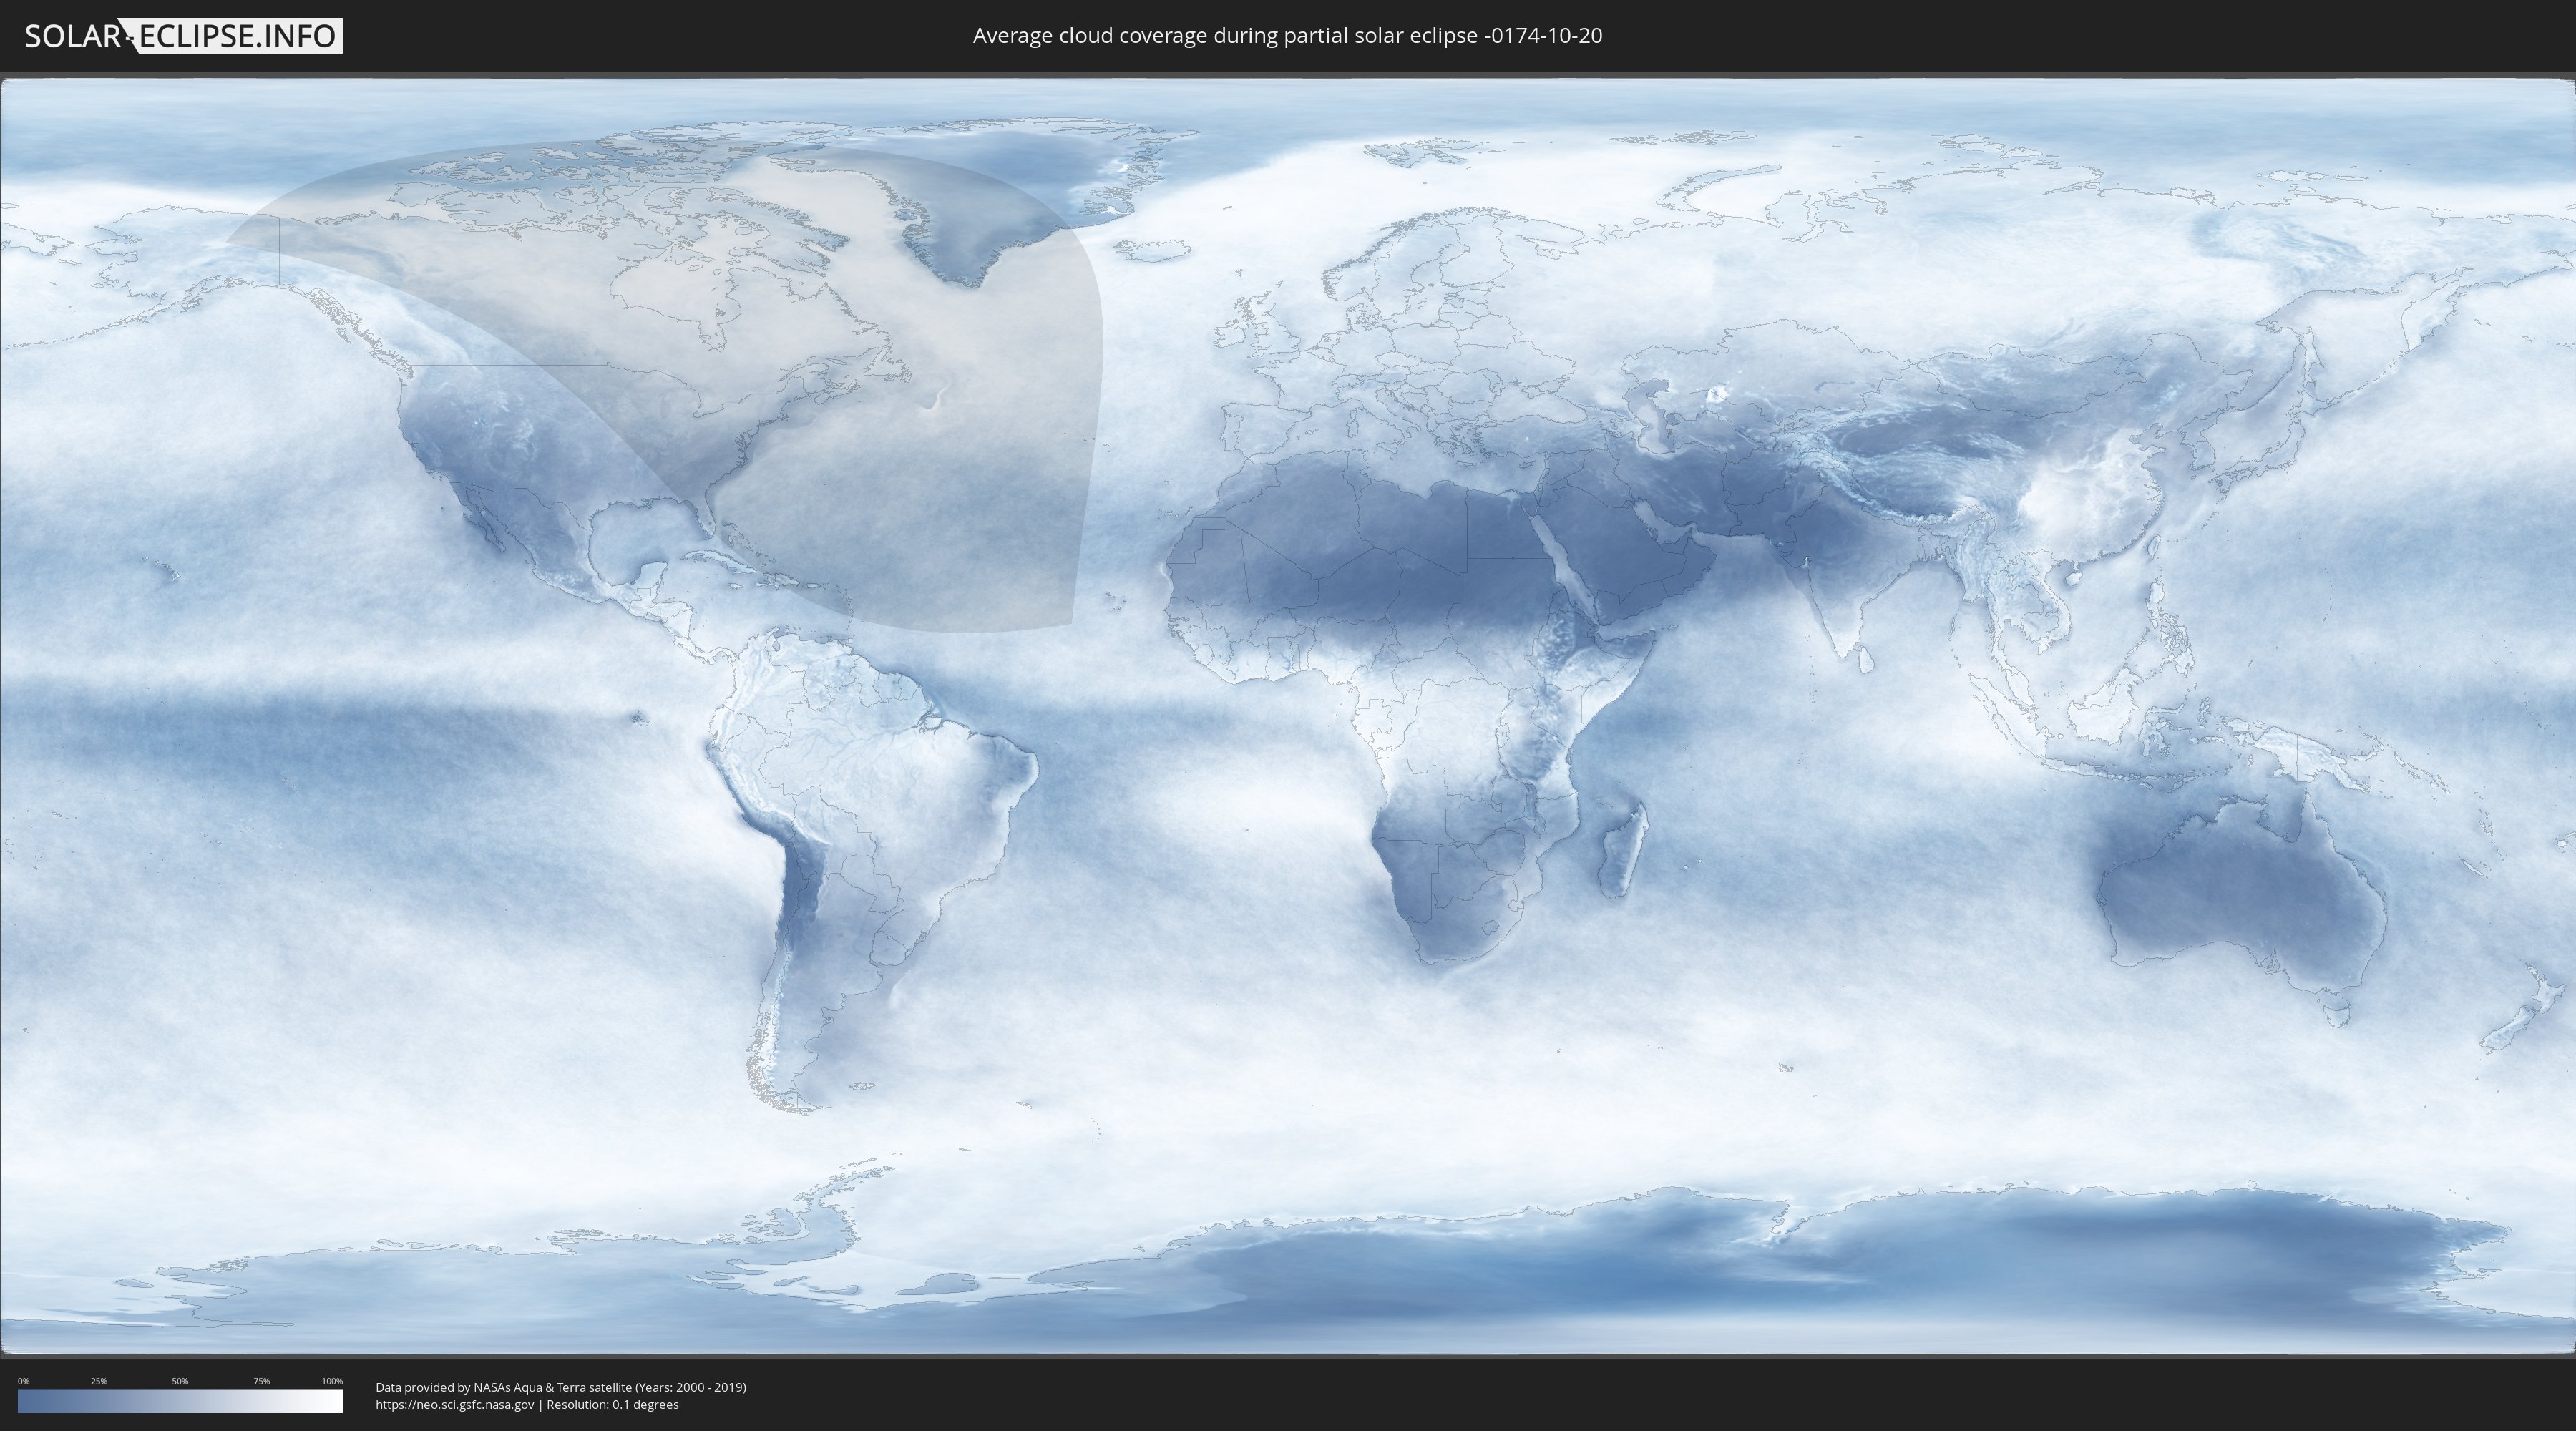Click the 0% label on the legend

(x=23, y=1381)
